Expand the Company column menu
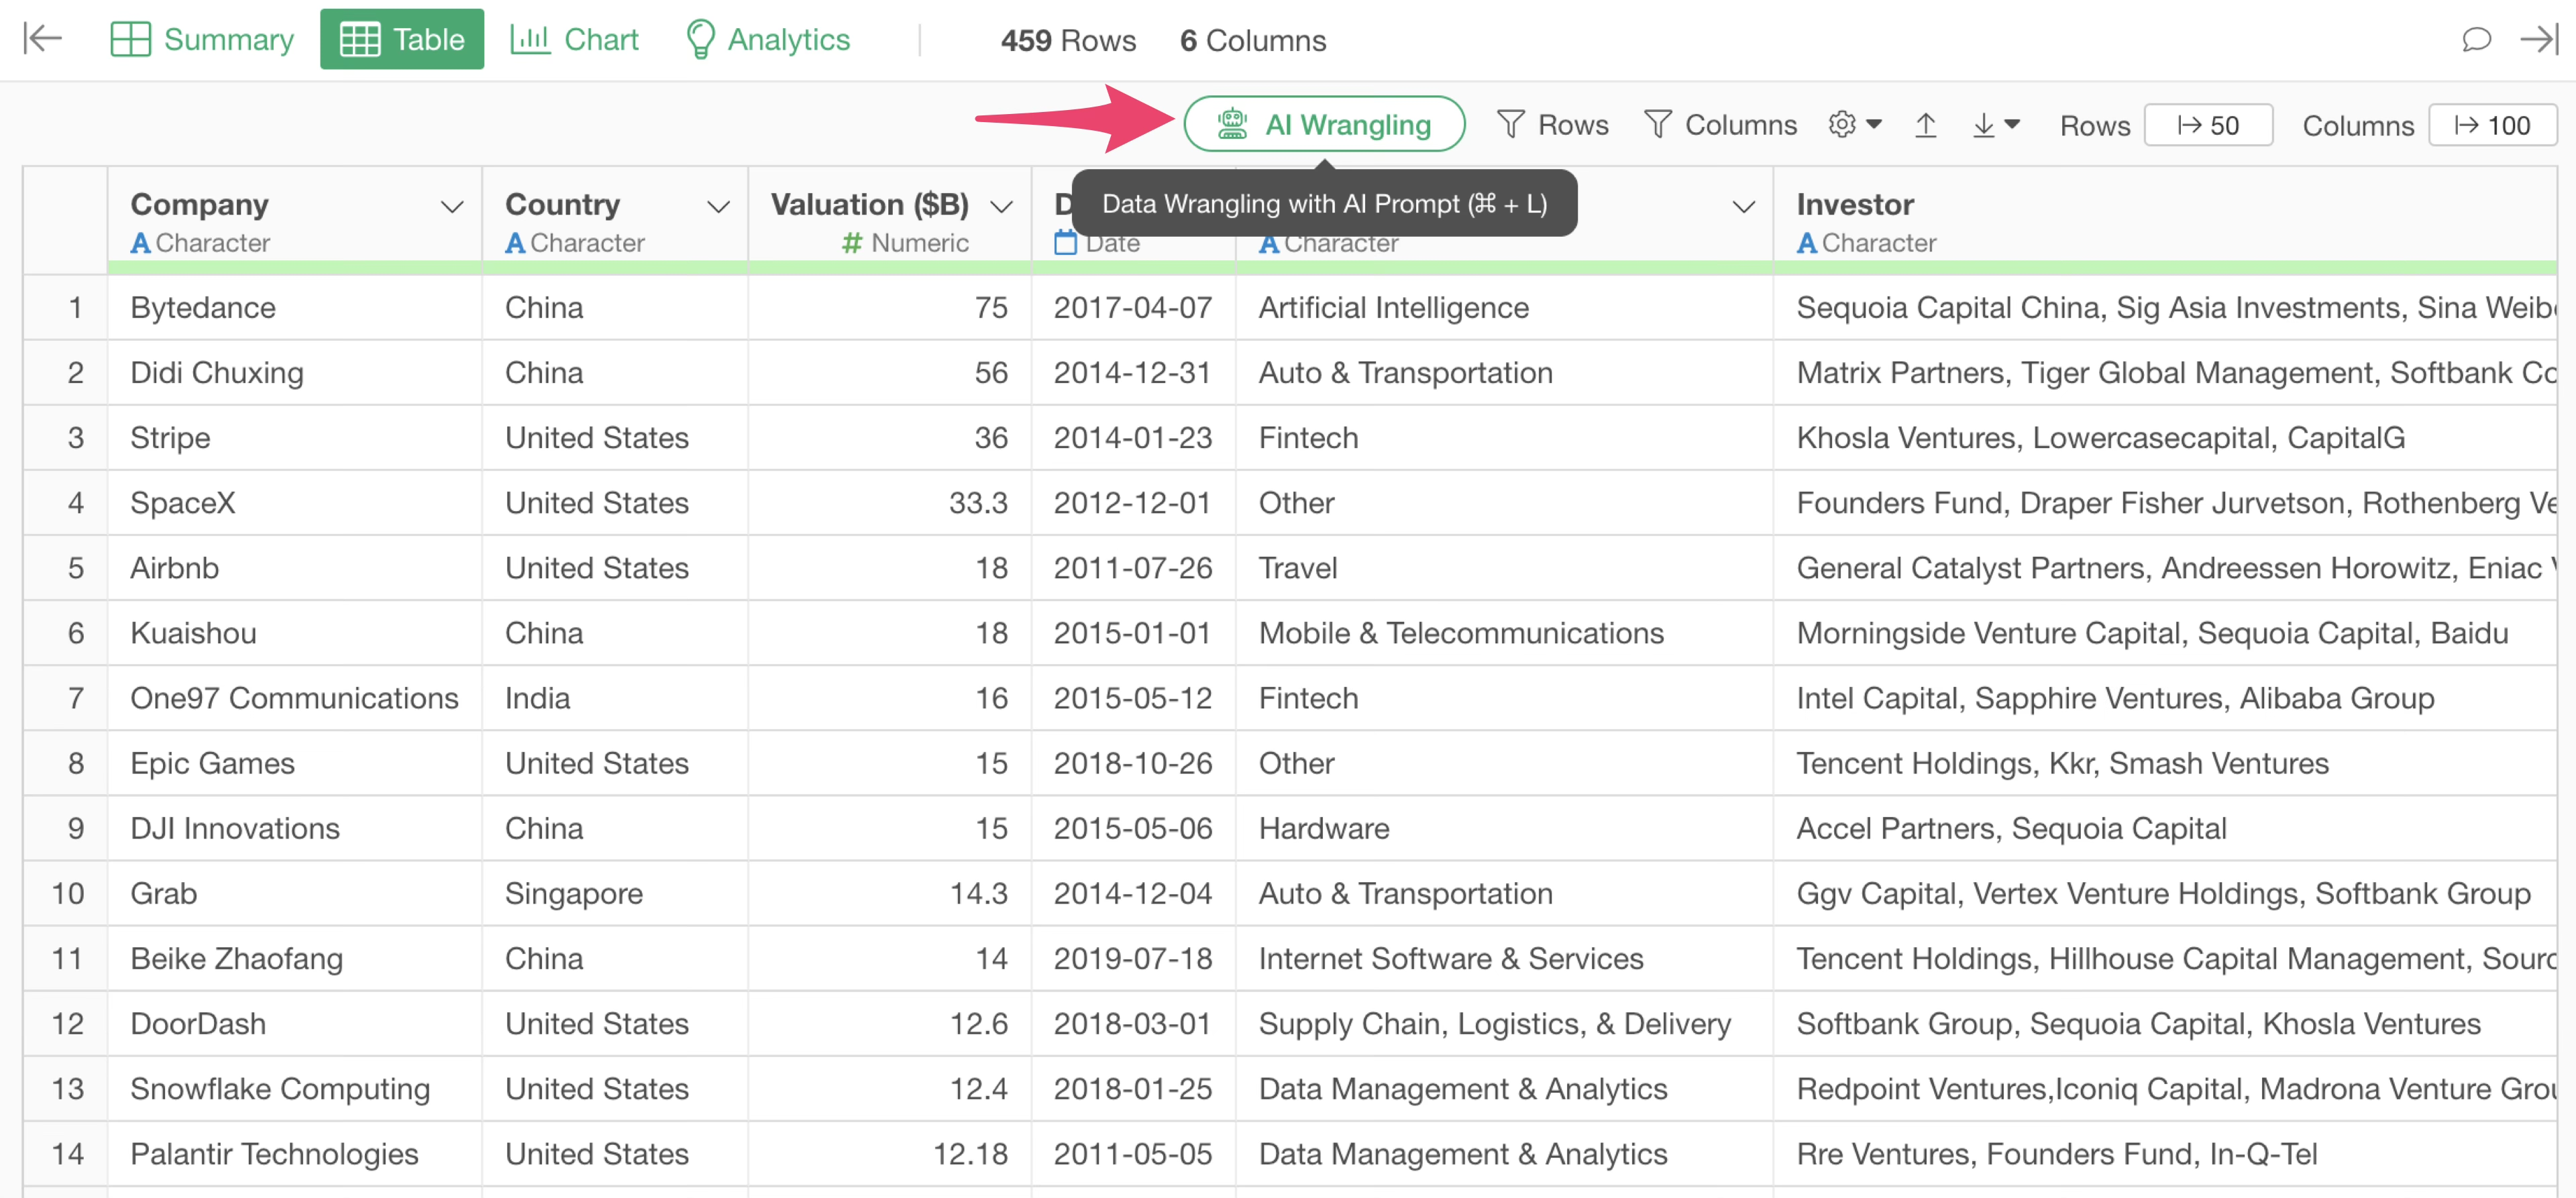2576x1198 pixels. pos(452,207)
